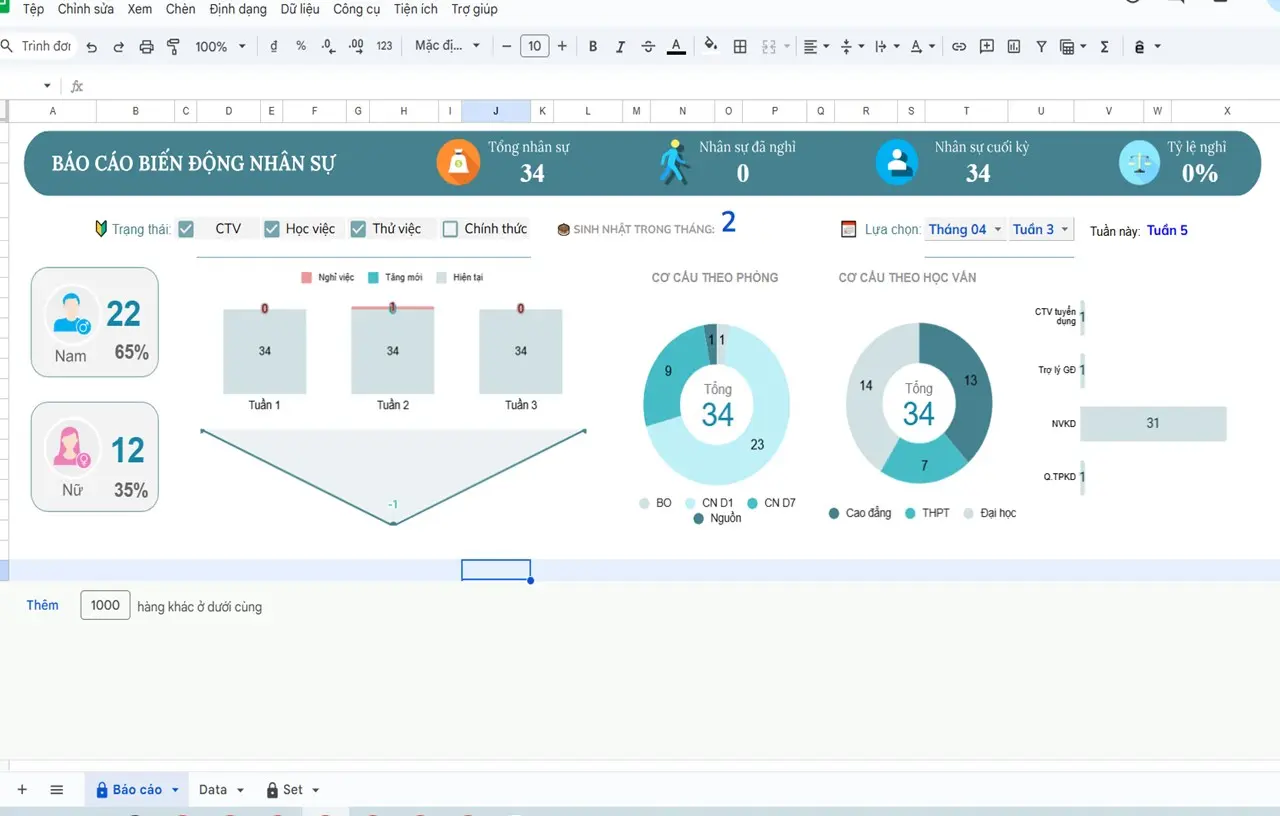Image resolution: width=1280 pixels, height=816 pixels.
Task: Undo the last action
Action: 92,46
